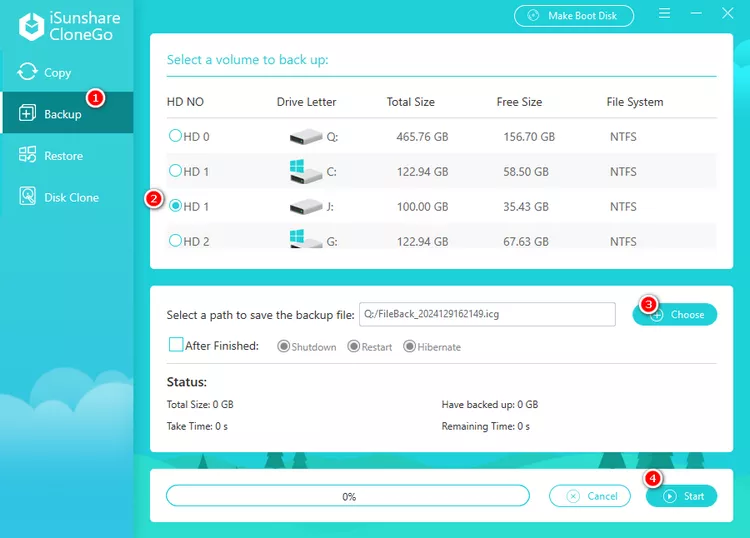Click the 58.50 GB free size cell
The image size is (750, 538).
(526, 172)
